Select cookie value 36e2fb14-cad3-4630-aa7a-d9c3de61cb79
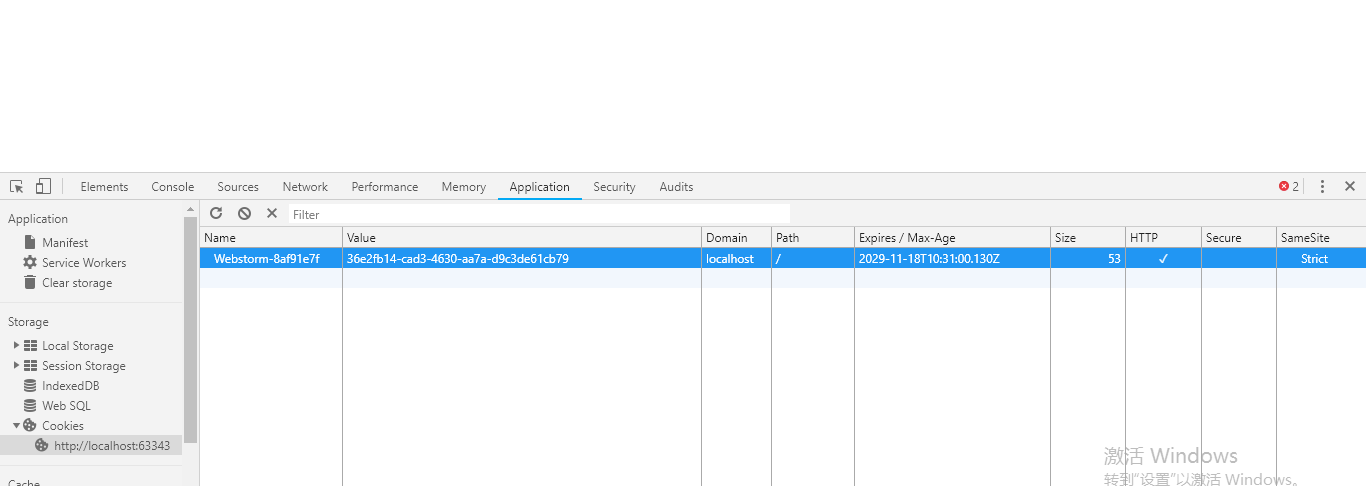The image size is (1366, 486). pos(522,258)
